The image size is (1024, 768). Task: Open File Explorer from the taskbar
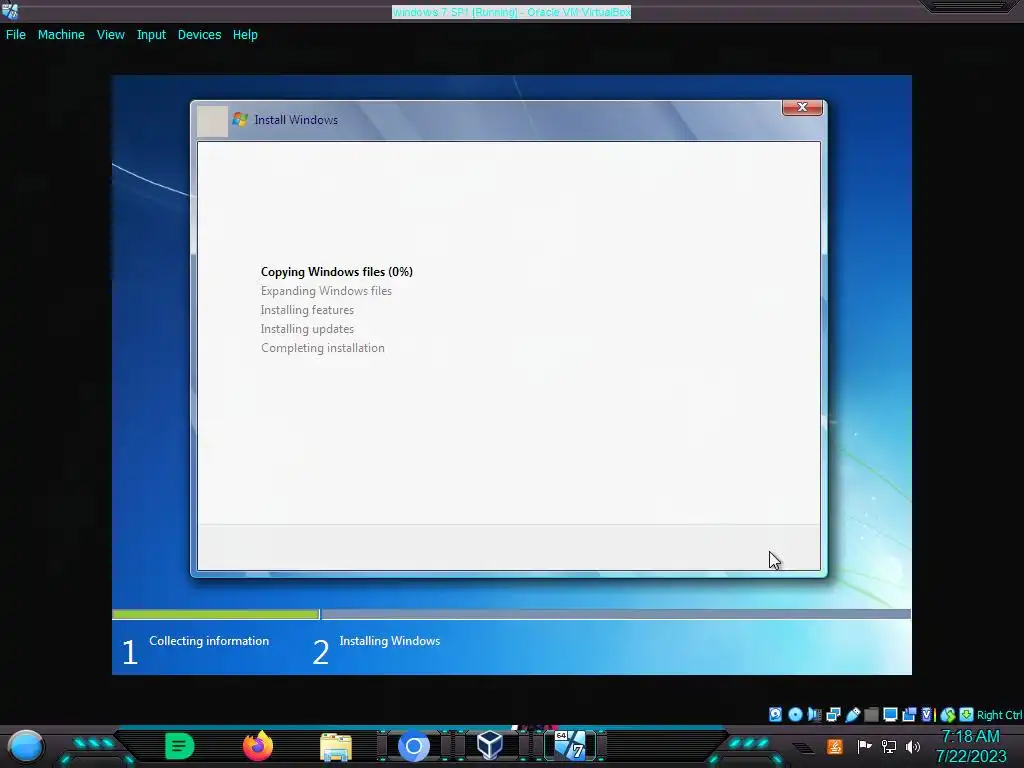tap(336, 747)
